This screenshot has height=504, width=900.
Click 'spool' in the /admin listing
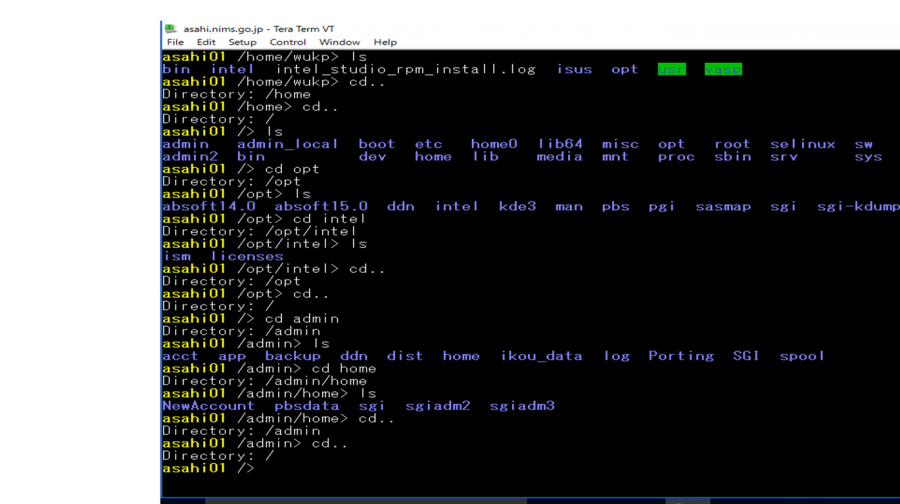[802, 356]
